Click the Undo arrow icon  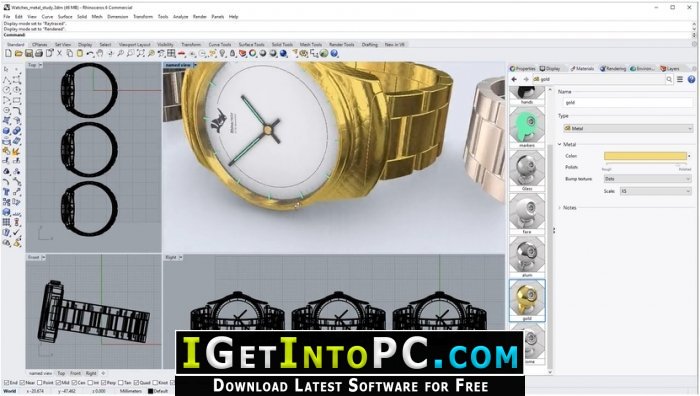(x=90, y=54)
